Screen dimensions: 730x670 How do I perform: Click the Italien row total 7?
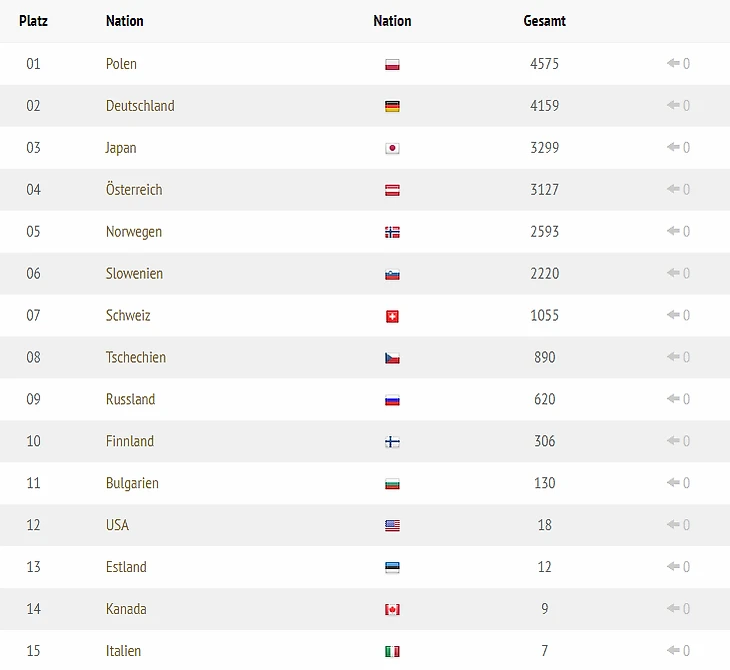544,651
